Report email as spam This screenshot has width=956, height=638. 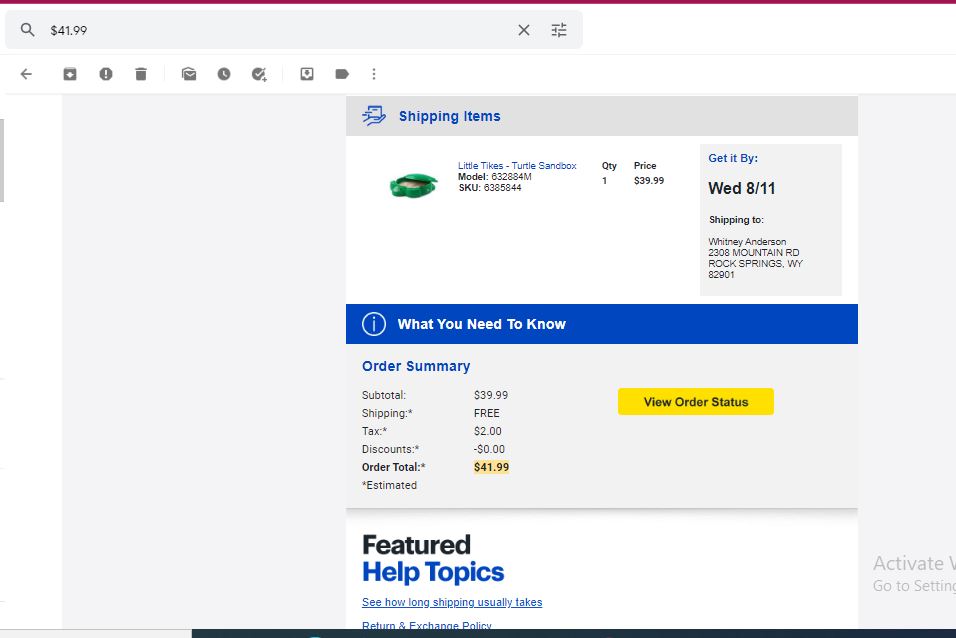[x=106, y=74]
